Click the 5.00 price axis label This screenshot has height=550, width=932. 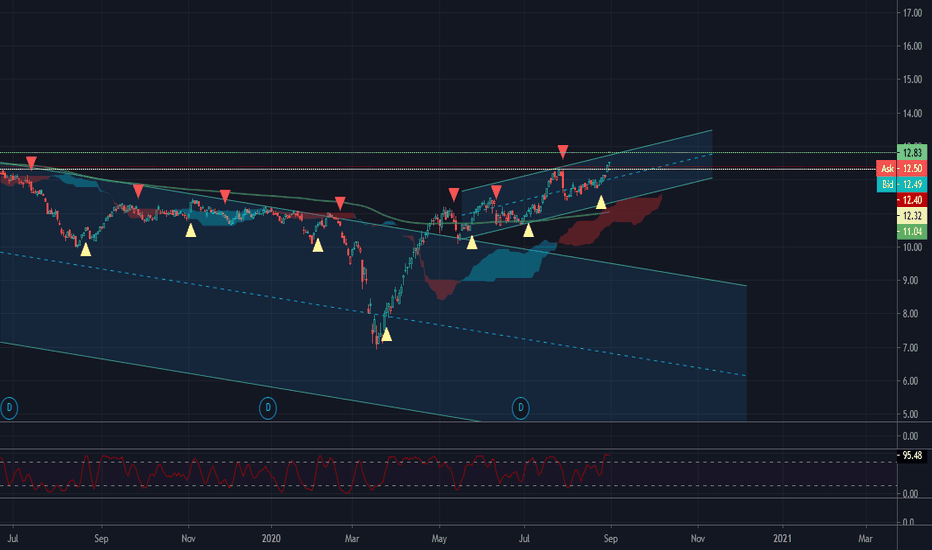pyautogui.click(x=910, y=414)
